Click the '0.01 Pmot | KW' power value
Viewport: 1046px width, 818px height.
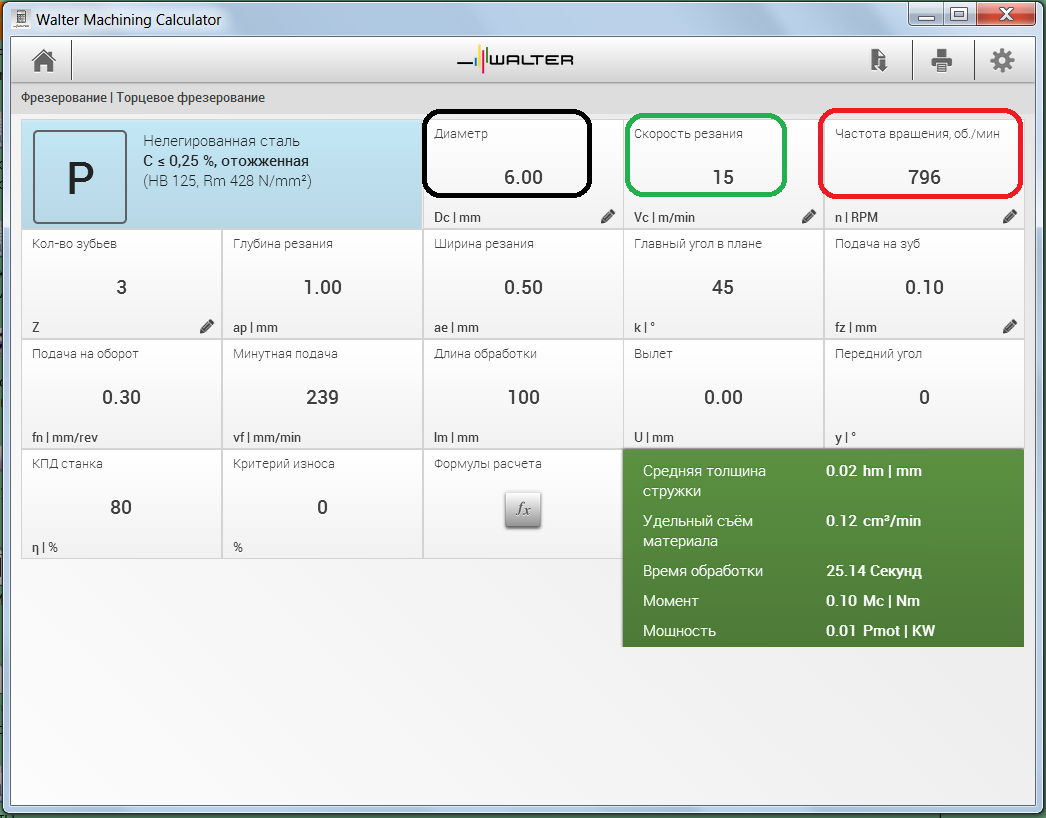coord(880,631)
